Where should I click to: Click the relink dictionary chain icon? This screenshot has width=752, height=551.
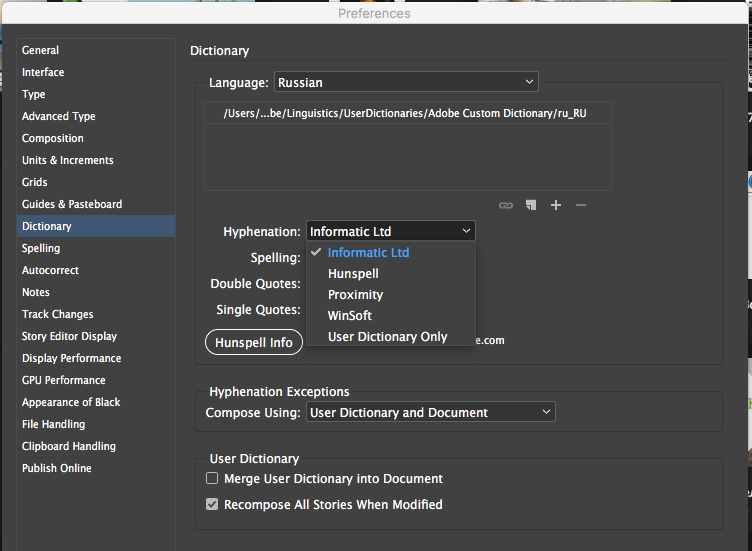pos(506,205)
